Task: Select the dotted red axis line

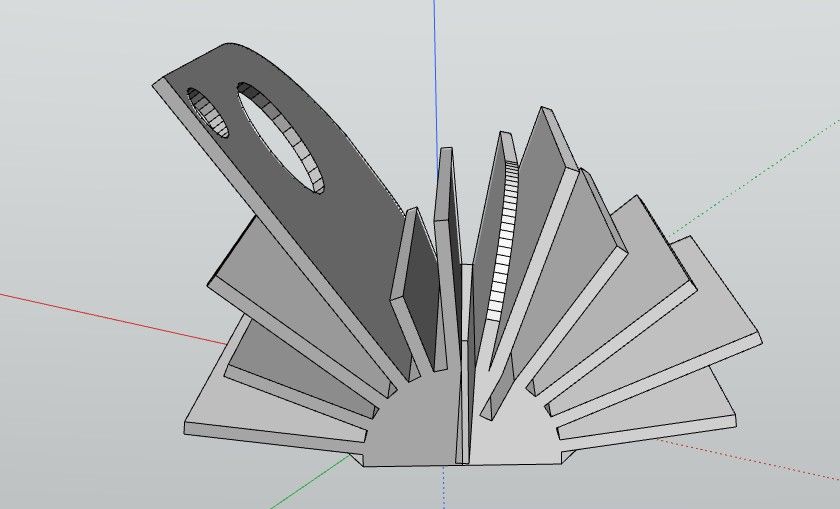Action: (x=750, y=459)
